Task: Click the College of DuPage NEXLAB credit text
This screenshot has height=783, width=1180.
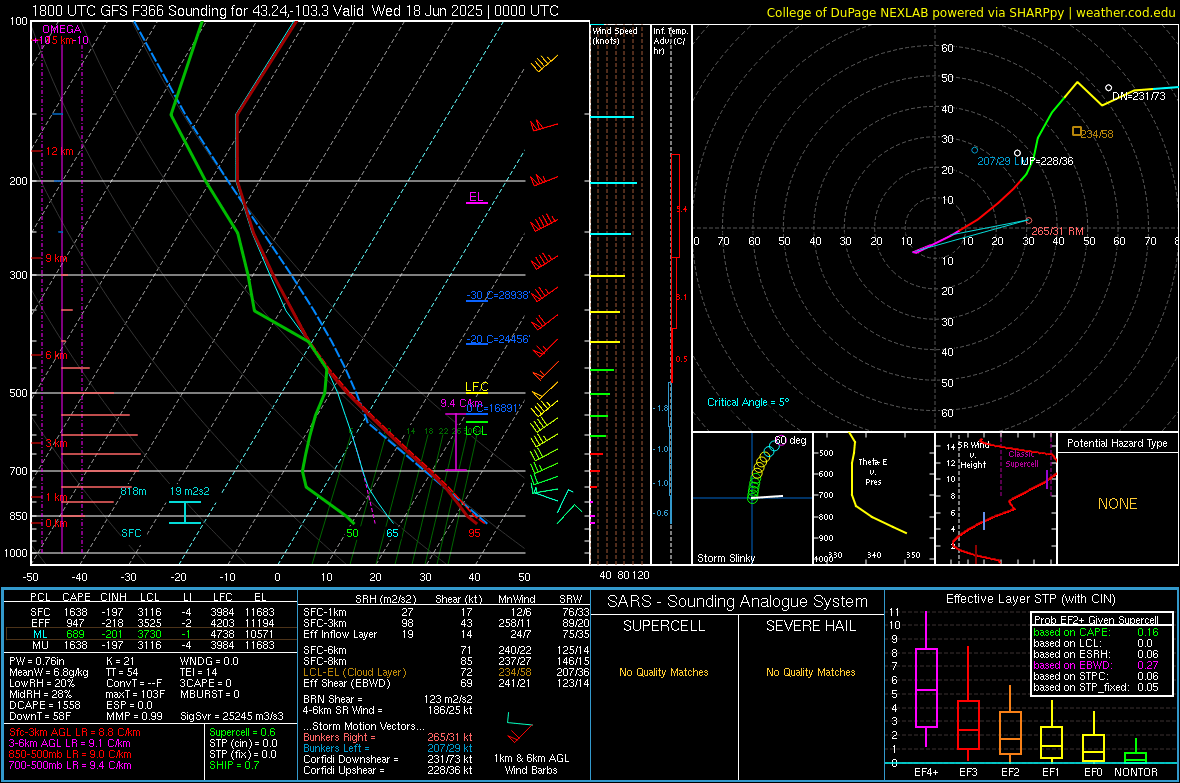Action: tap(970, 12)
